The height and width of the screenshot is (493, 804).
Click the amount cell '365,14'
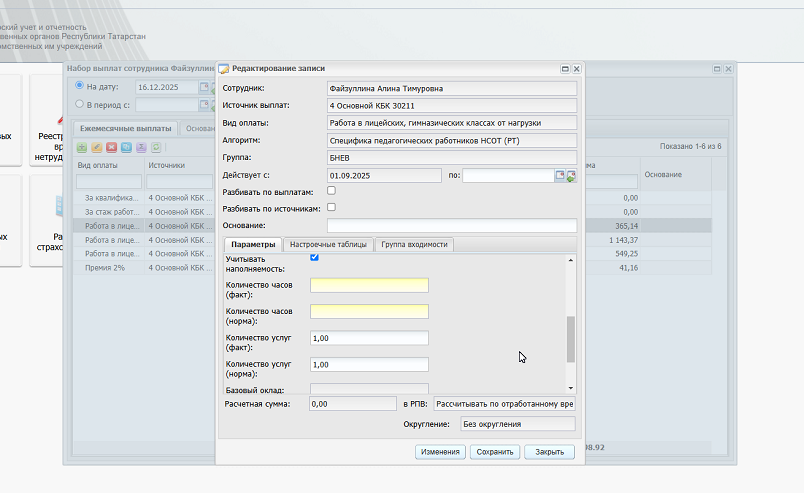coord(627,226)
